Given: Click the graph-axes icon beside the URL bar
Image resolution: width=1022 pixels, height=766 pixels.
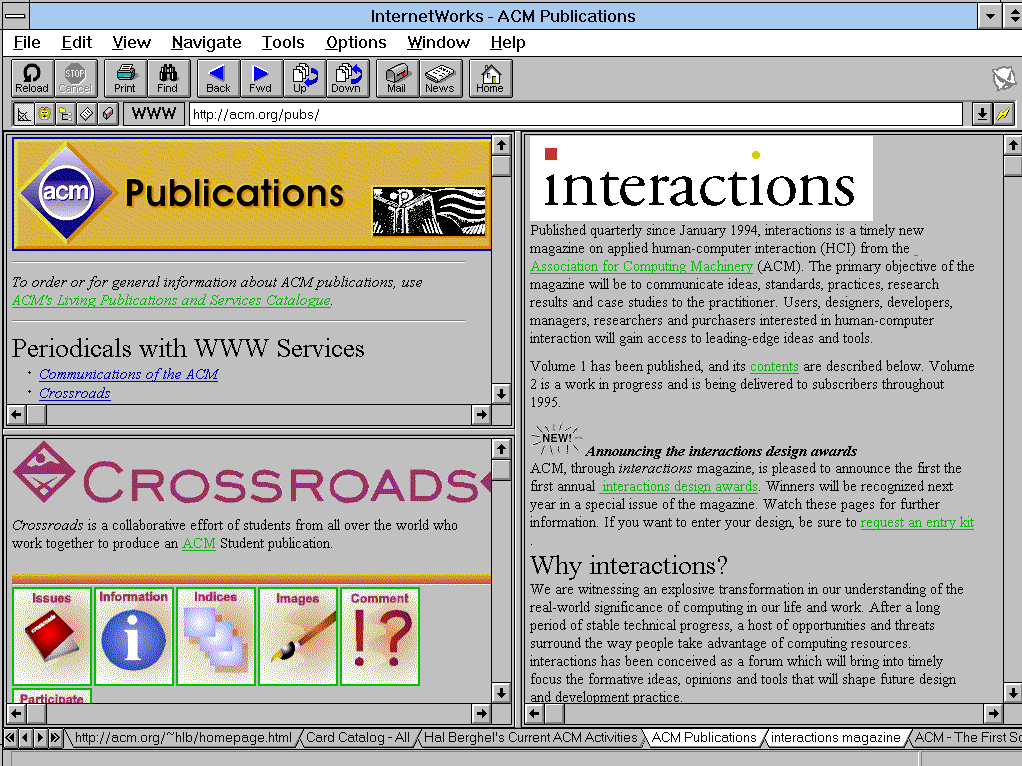Looking at the screenshot, I should 23,115.
